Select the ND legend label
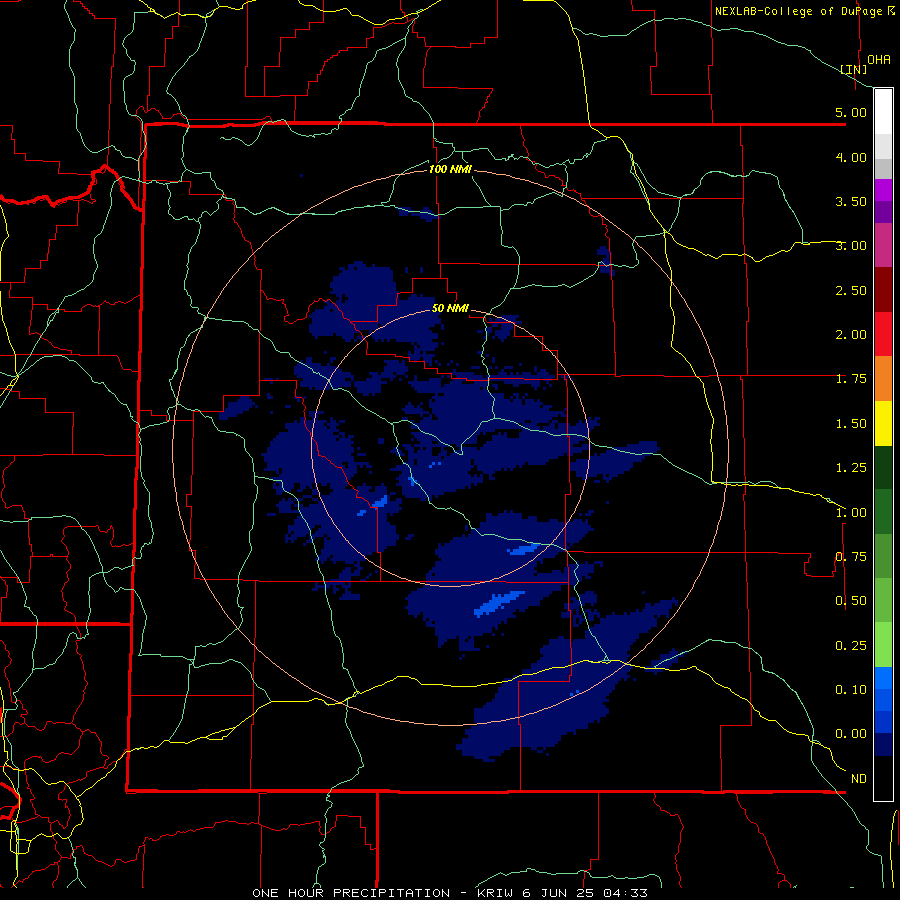Image resolution: width=900 pixels, height=900 pixels. 859,779
